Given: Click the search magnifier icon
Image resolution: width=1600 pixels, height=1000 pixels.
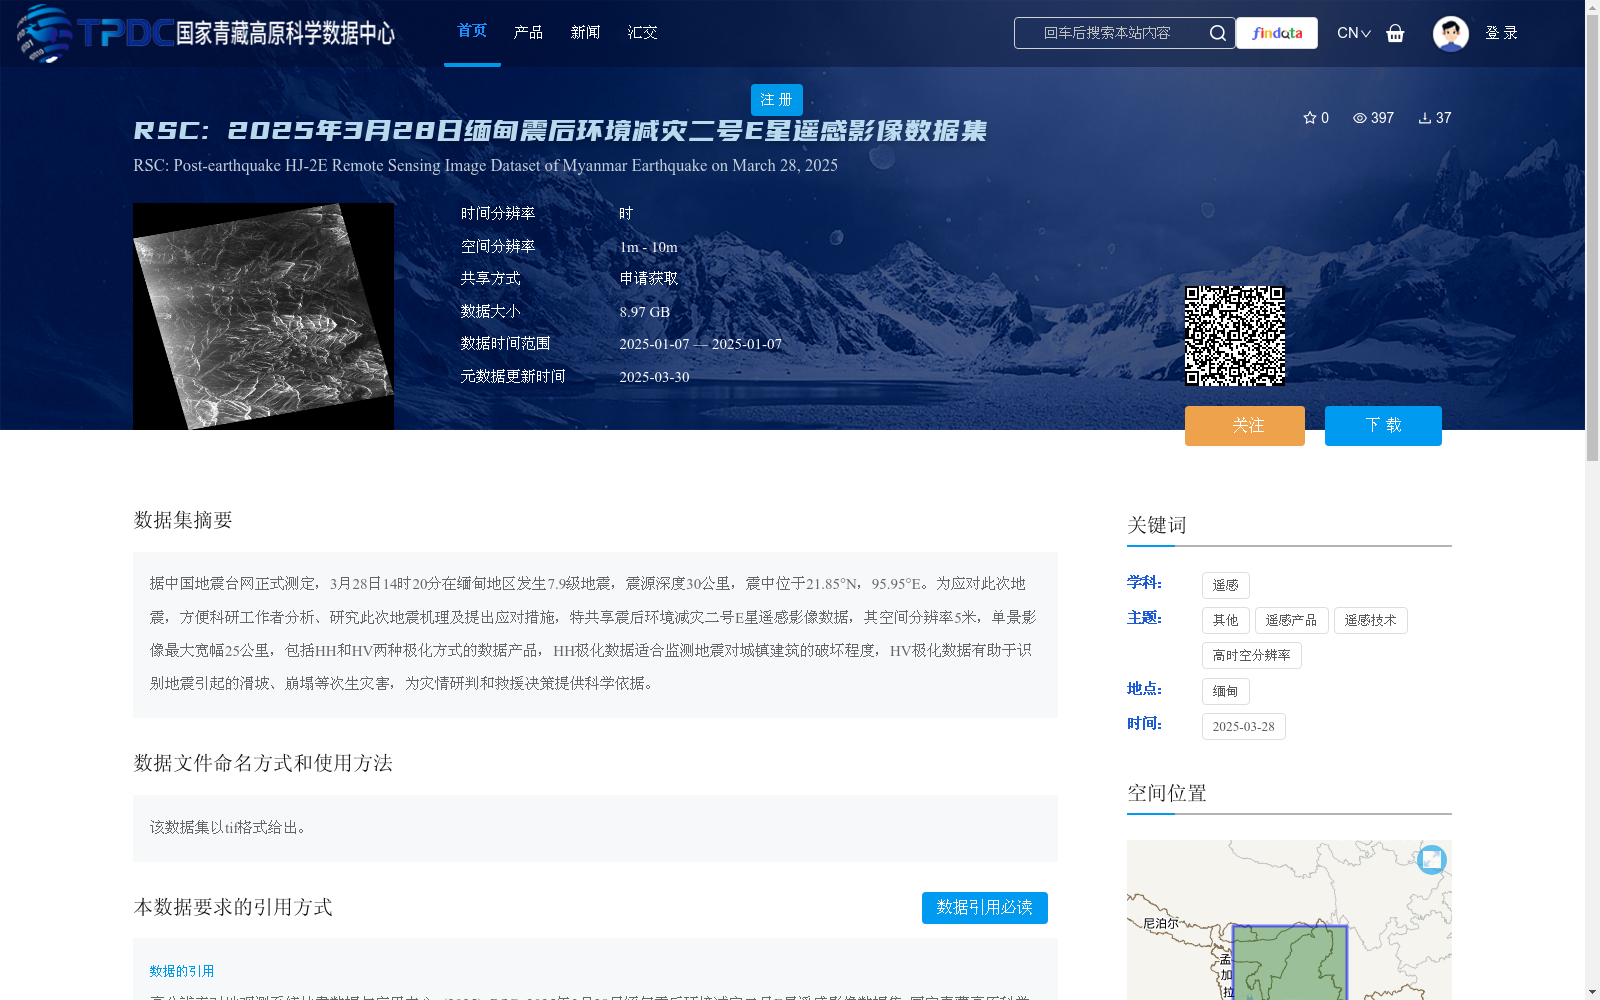Looking at the screenshot, I should [1217, 33].
